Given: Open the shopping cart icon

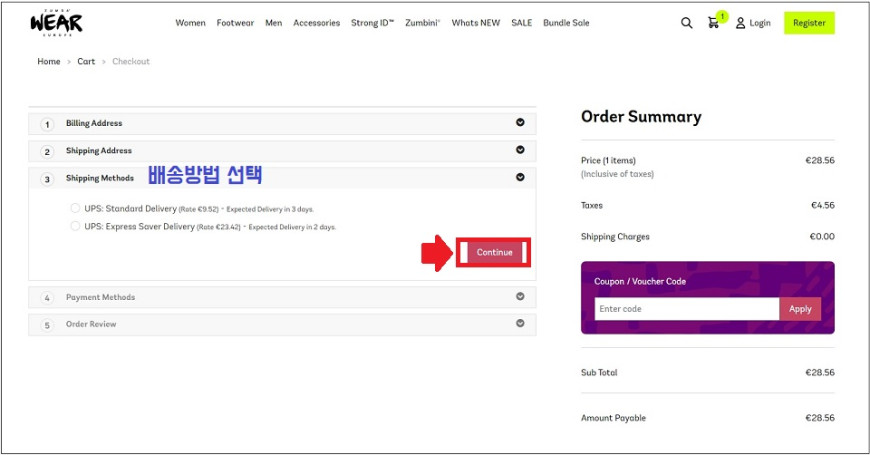Looking at the screenshot, I should pyautogui.click(x=714, y=23).
